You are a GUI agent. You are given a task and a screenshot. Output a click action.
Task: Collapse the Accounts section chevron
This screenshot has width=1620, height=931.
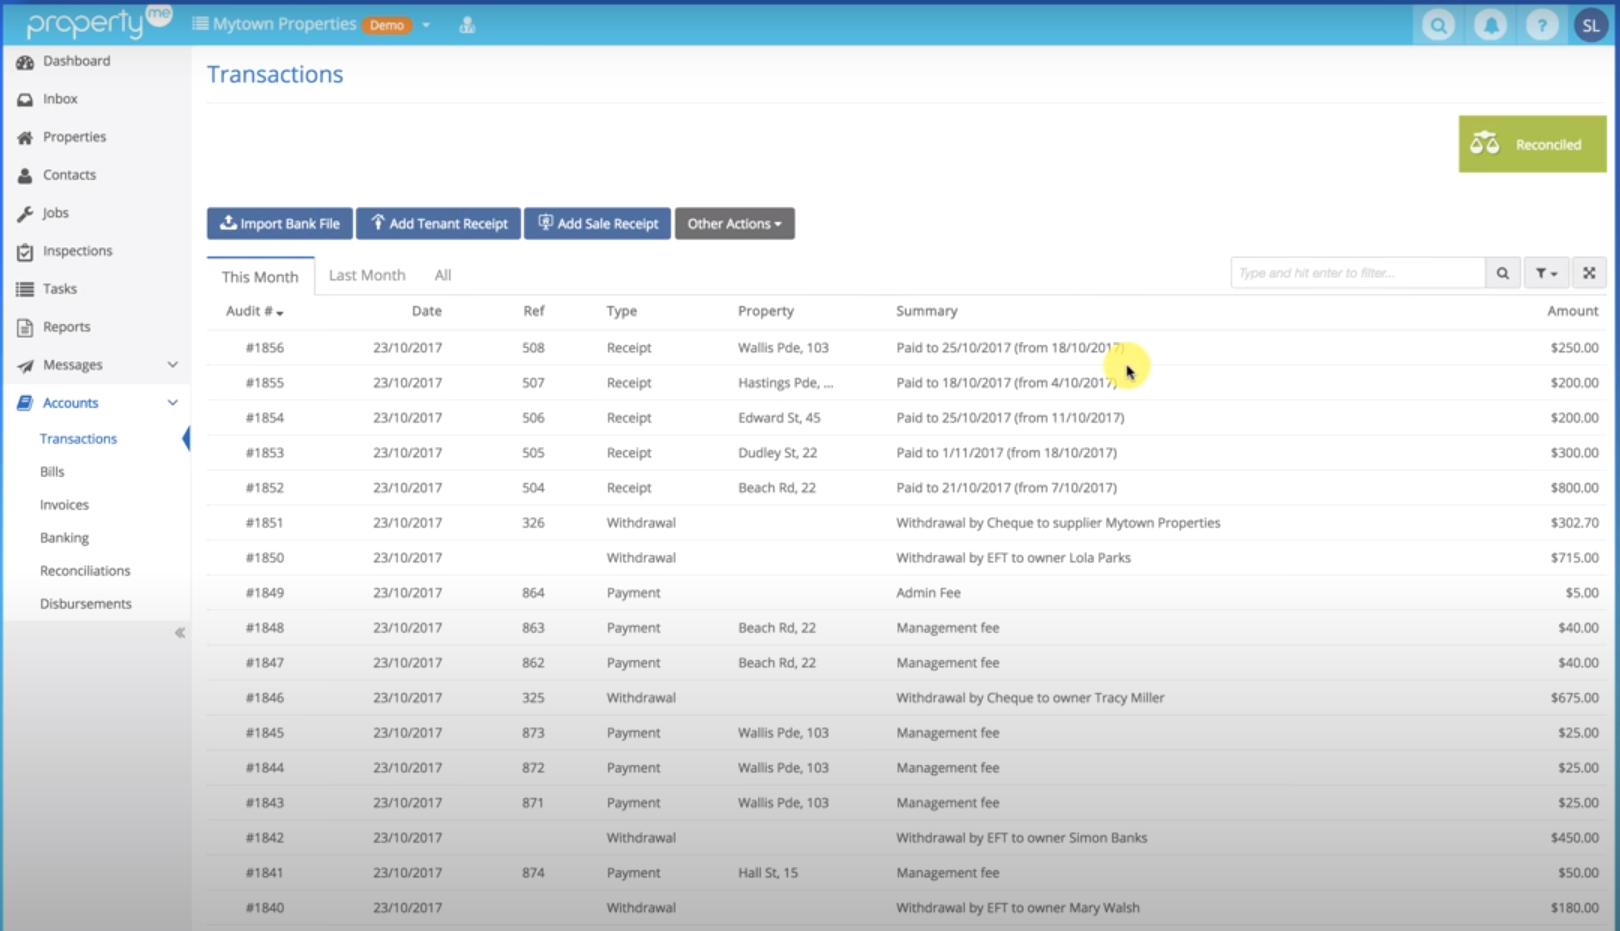point(172,402)
